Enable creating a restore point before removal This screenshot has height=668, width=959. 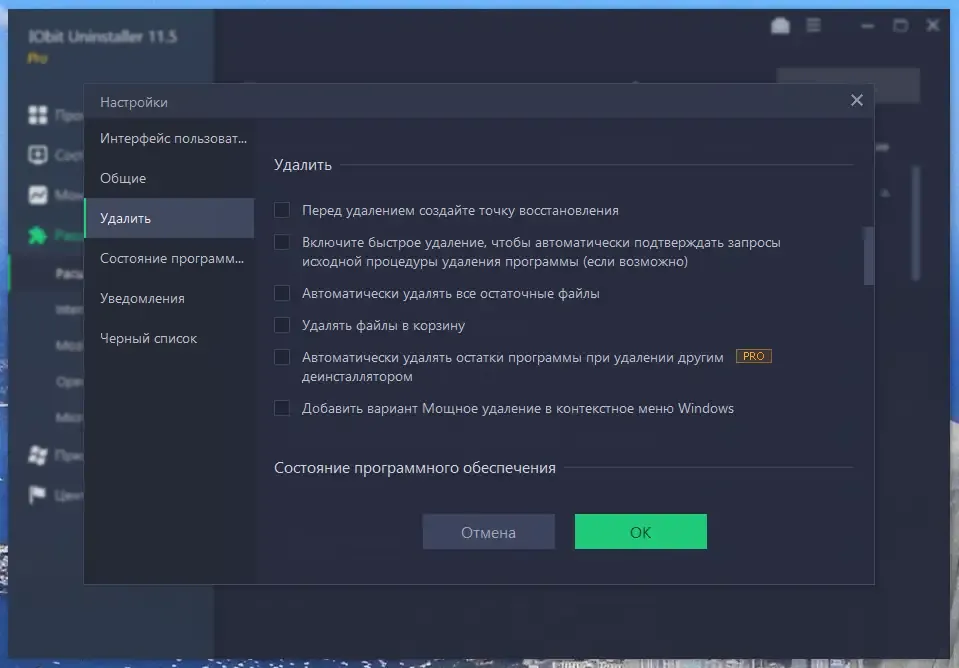coord(282,210)
